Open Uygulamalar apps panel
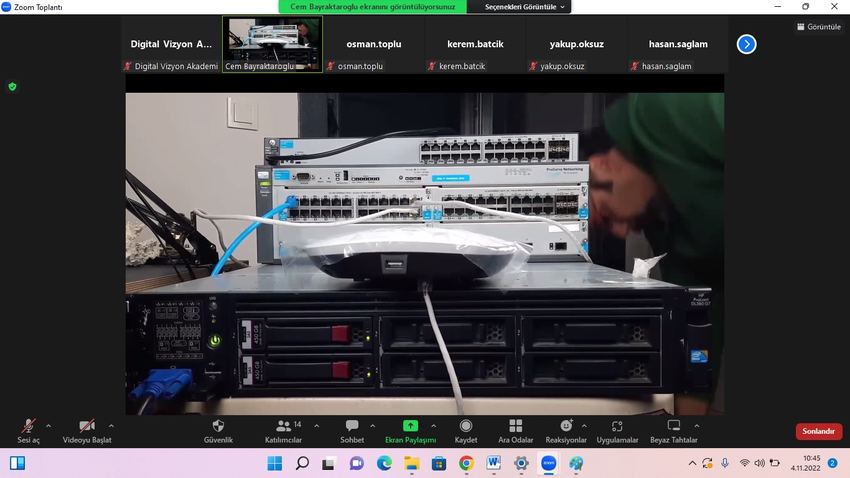Screen dimensions: 850x478 pyautogui.click(x=617, y=431)
